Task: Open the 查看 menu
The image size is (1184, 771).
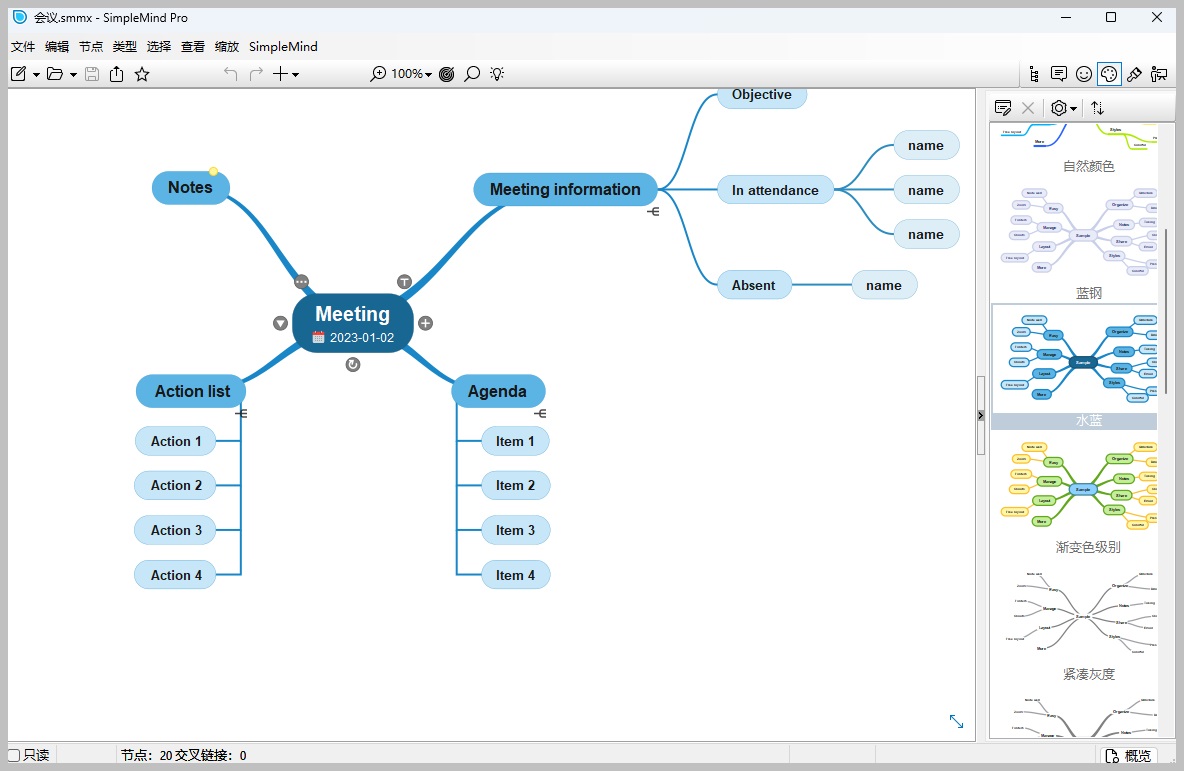Action: click(192, 46)
